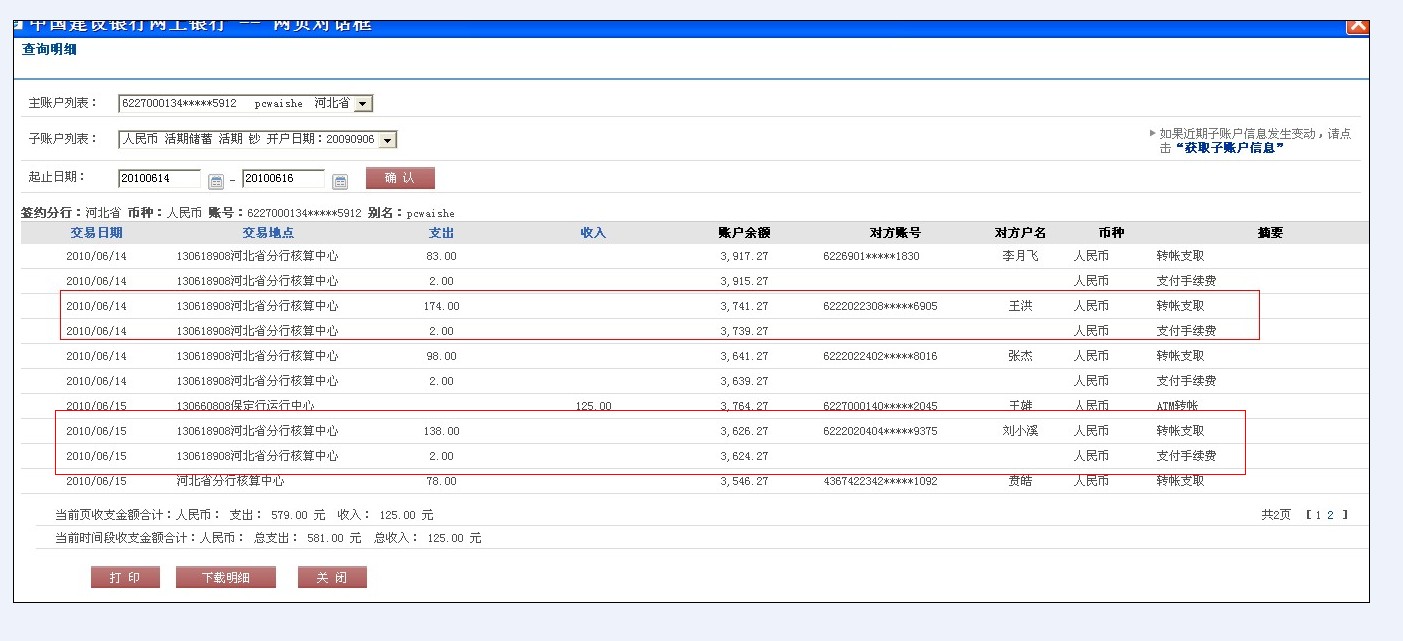Click the end date field showing 20100616
Screen dimensions: 1403x641
tap(283, 179)
